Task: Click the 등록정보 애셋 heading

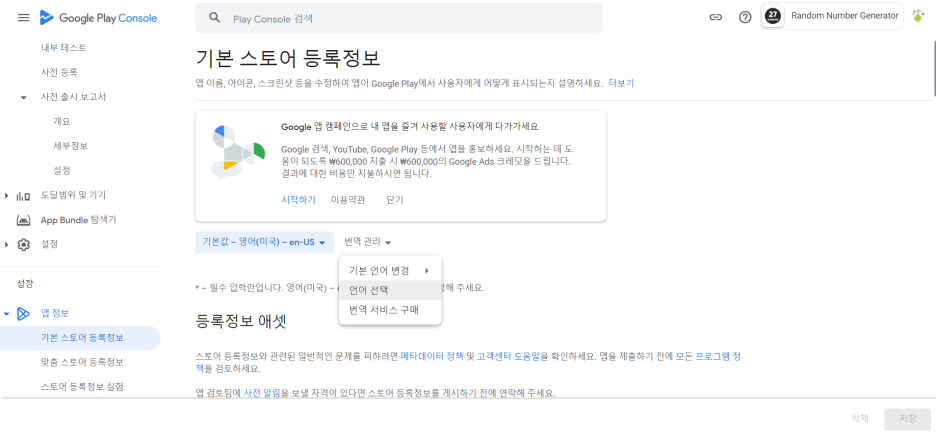Action: pos(241,322)
